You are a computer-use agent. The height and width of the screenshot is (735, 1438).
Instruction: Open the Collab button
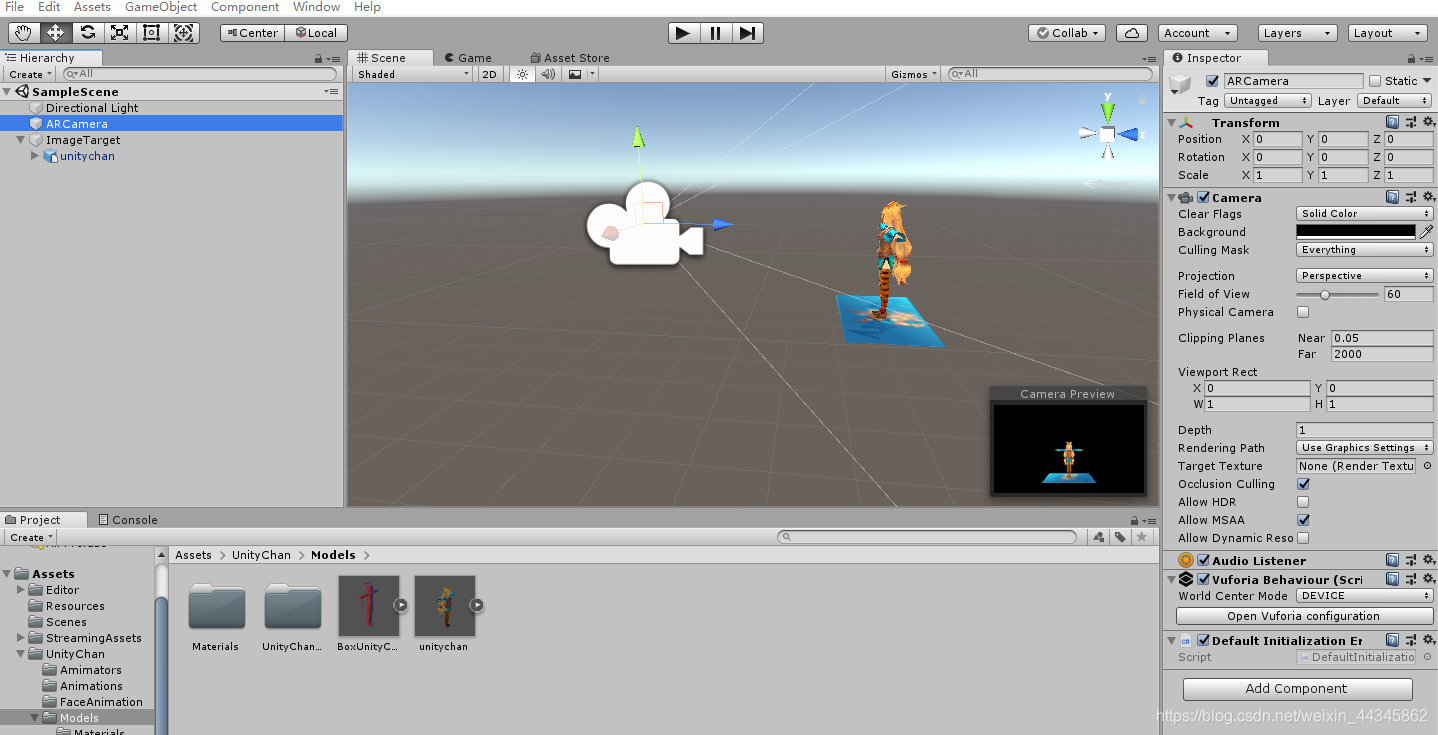(1067, 33)
